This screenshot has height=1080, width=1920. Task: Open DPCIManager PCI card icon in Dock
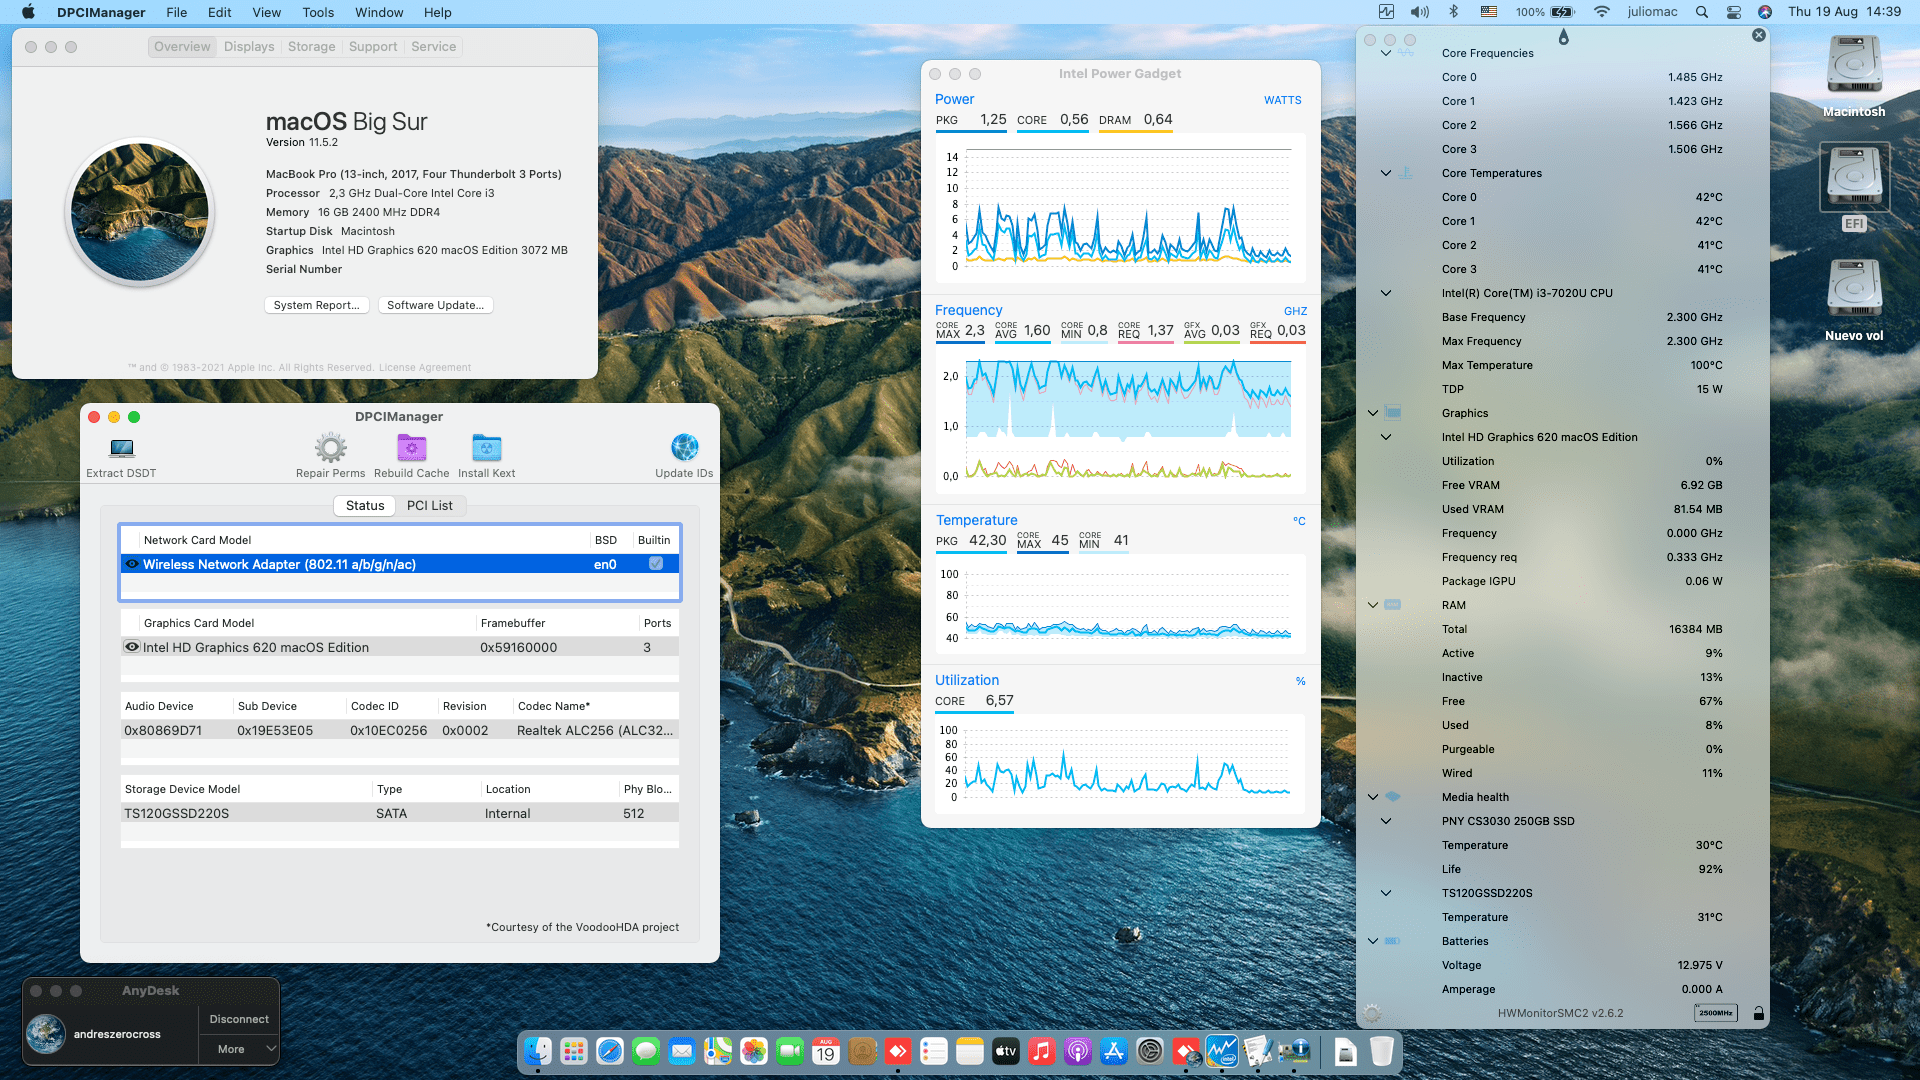click(x=1293, y=1051)
